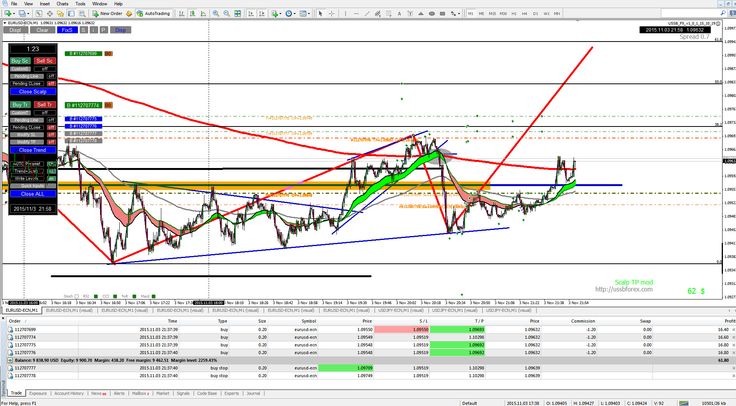Switch chart to candlesticks icon
Viewport: 736px width, 406px height.
pyautogui.click(x=192, y=14)
